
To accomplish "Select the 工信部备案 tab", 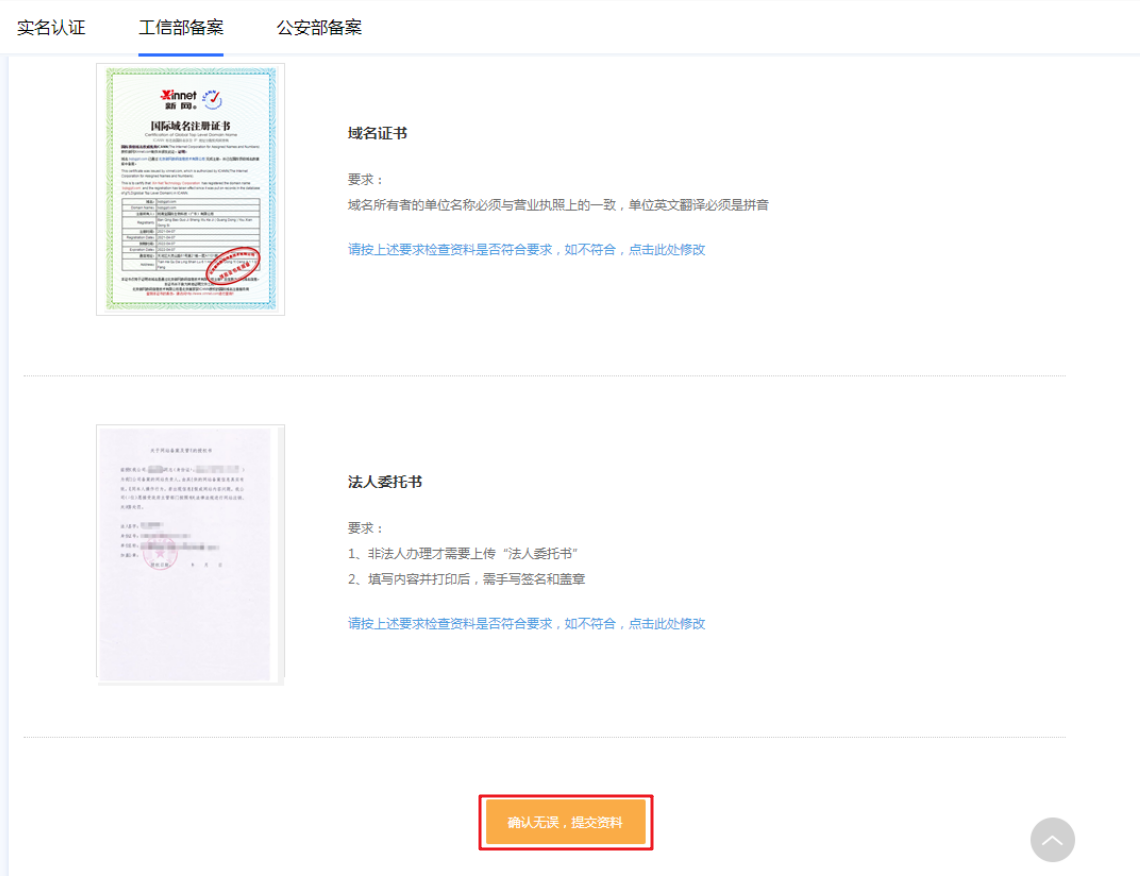I will (181, 28).
